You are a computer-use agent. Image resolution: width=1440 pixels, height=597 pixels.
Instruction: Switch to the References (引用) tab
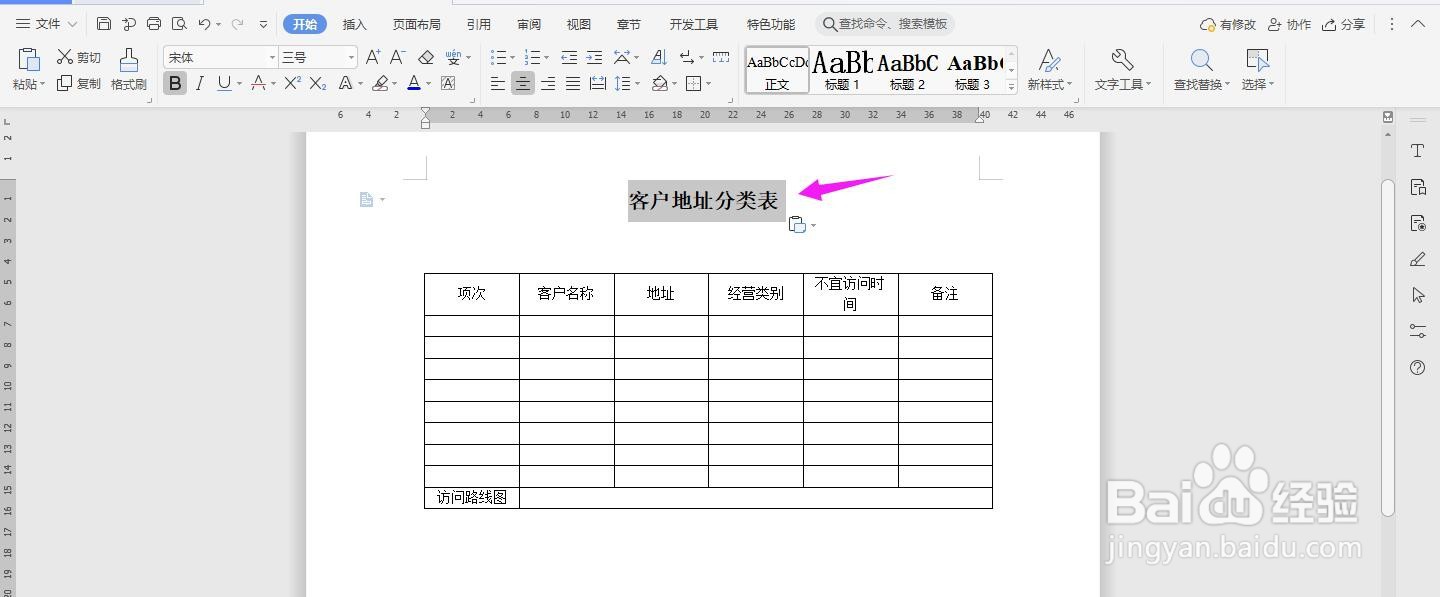(478, 24)
